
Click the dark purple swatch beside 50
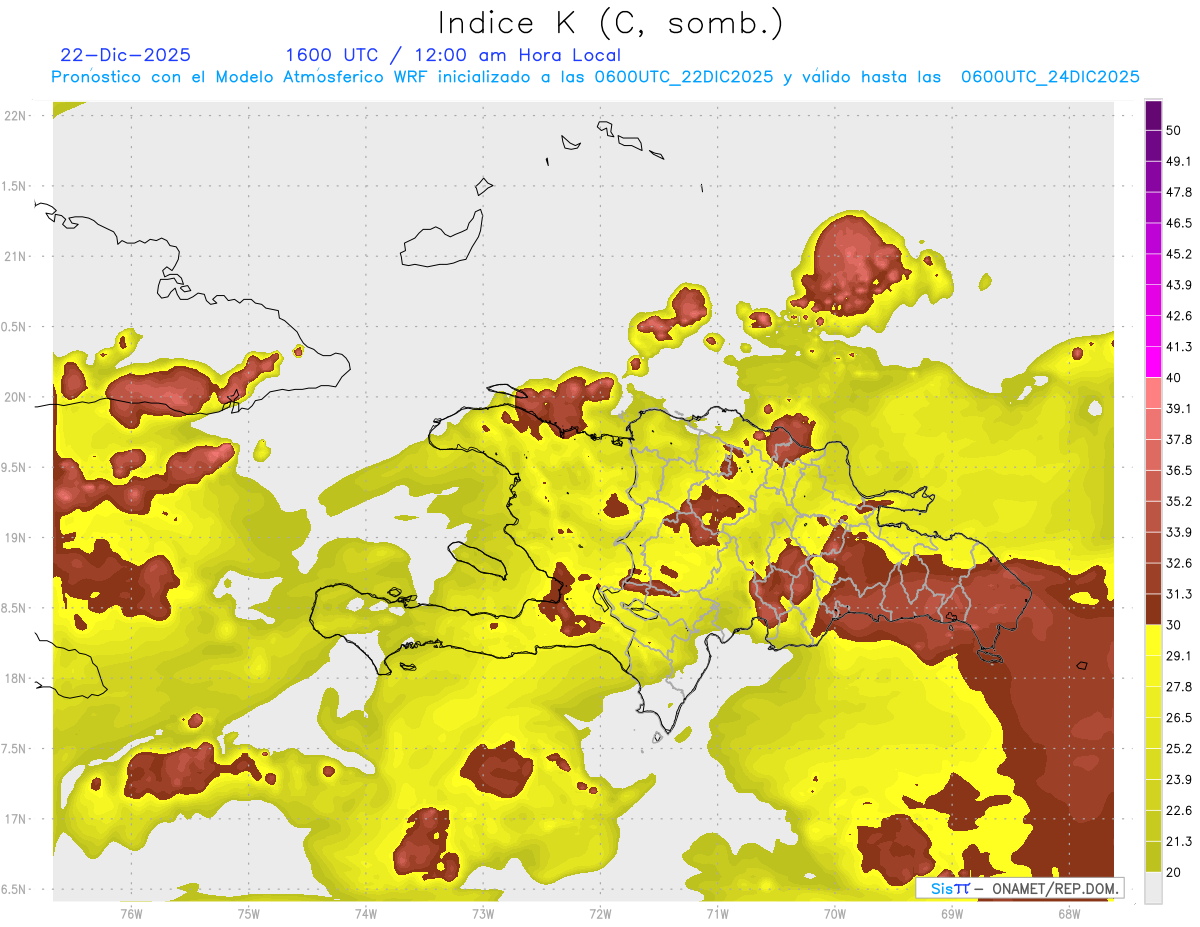[x=1154, y=116]
